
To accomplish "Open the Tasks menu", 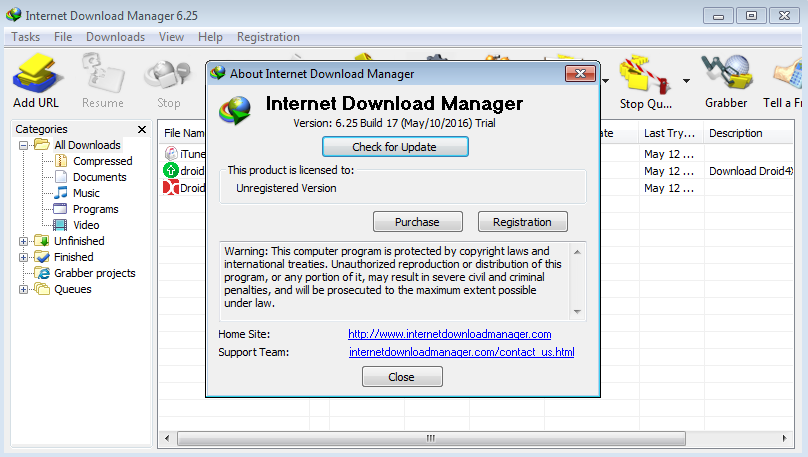I will (x=26, y=37).
